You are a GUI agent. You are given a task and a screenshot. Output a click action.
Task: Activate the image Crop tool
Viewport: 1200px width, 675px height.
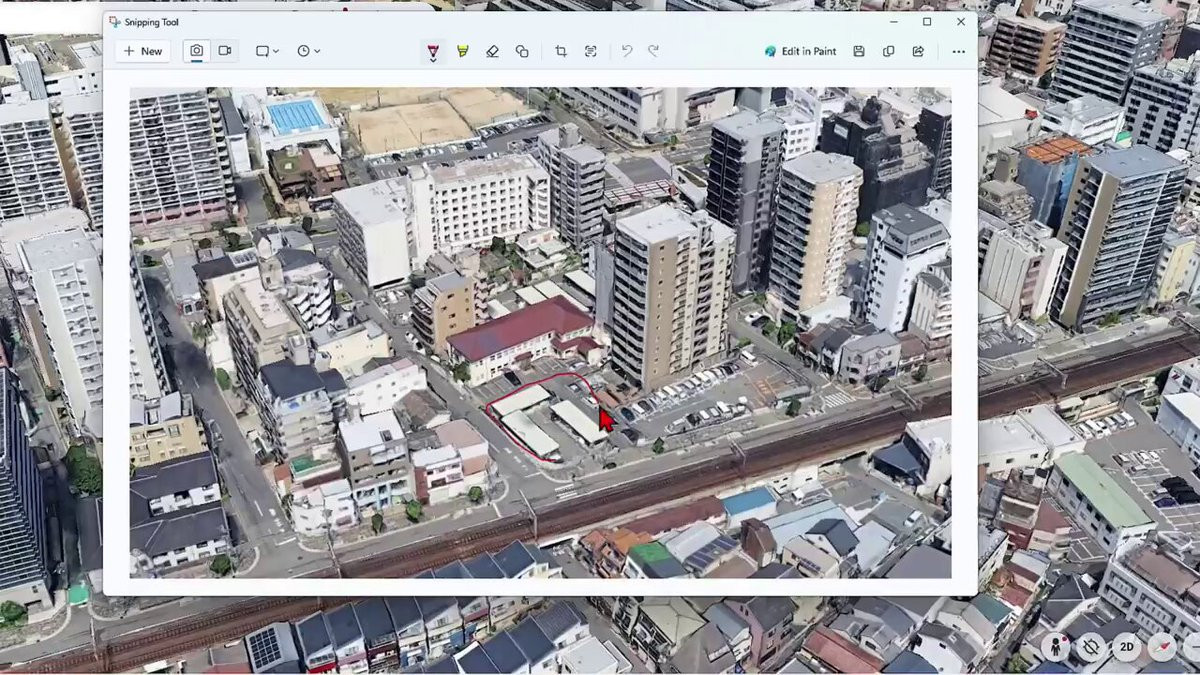pyautogui.click(x=561, y=51)
